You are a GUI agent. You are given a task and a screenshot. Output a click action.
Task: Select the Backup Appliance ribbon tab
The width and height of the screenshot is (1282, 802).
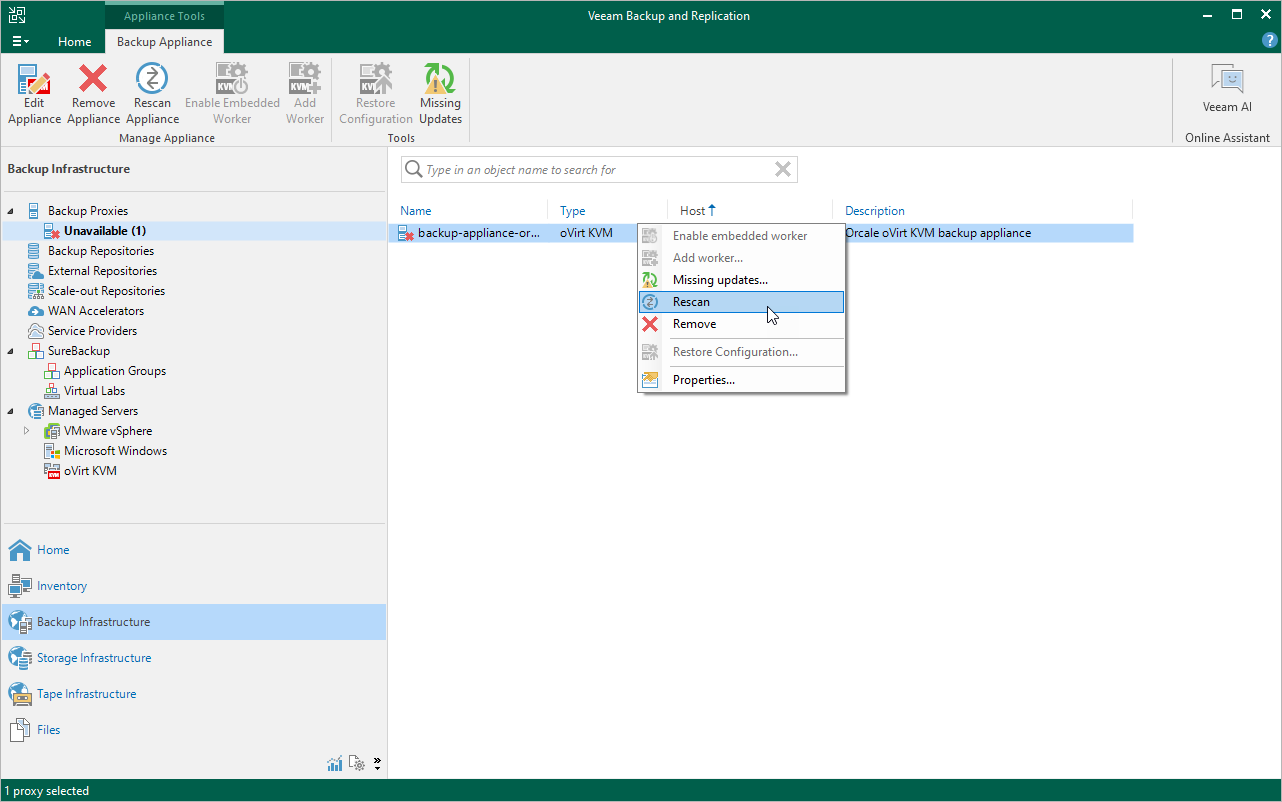click(x=164, y=42)
